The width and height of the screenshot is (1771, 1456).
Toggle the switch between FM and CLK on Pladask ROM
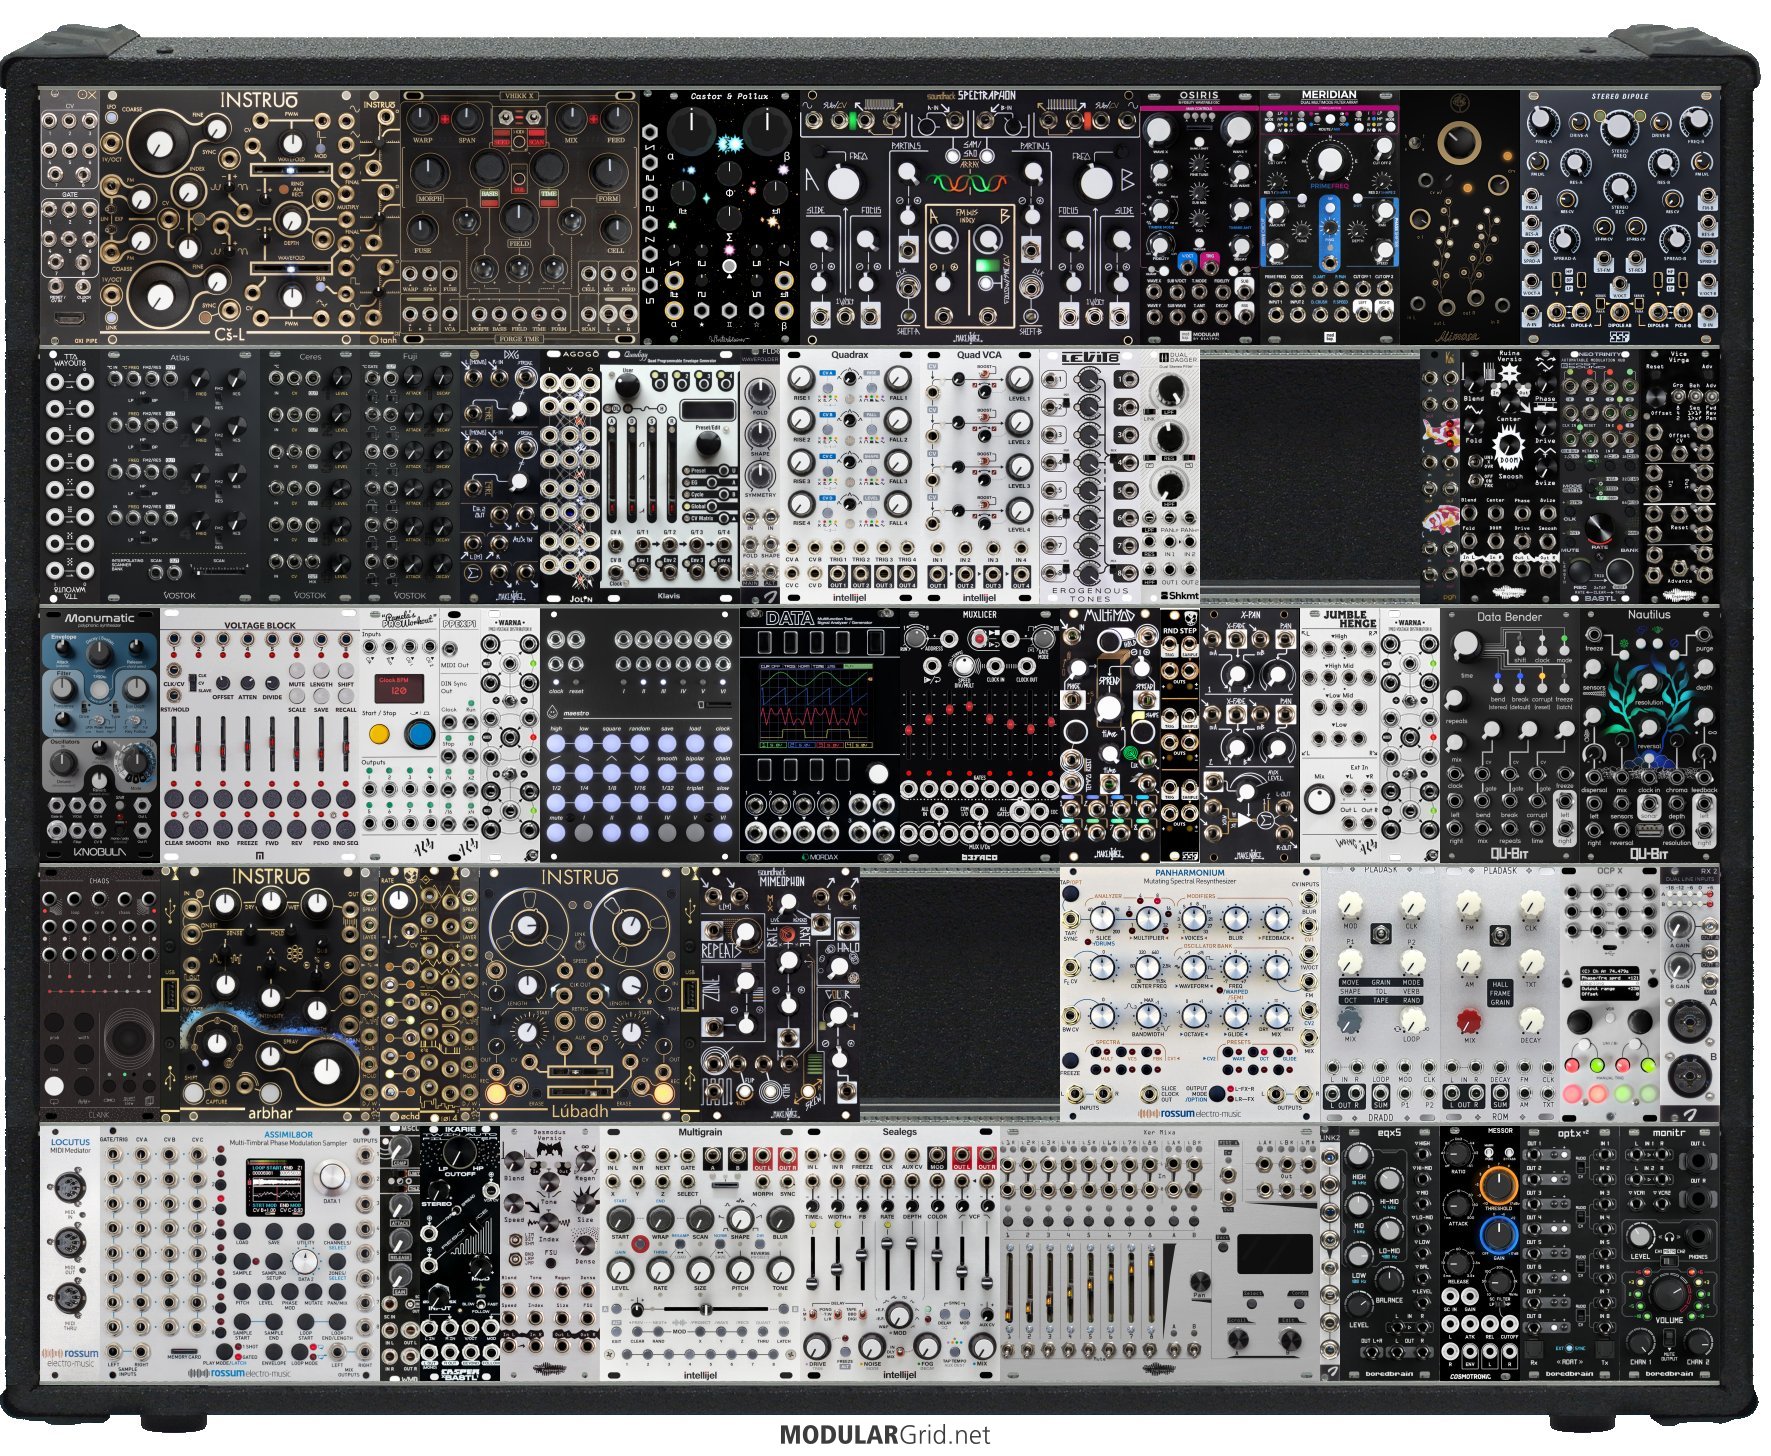(x=1499, y=934)
